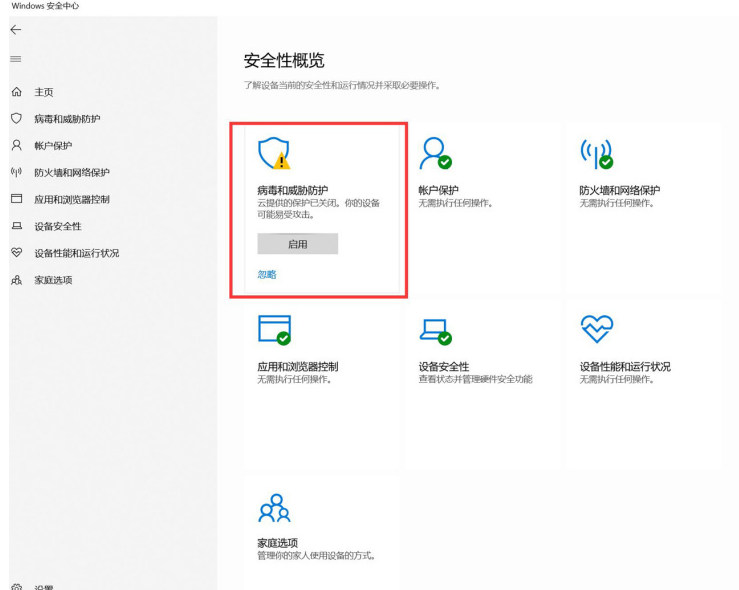This screenshot has height=590, width=739.
Task: Click the home icon beside 主页
Action: 16,91
